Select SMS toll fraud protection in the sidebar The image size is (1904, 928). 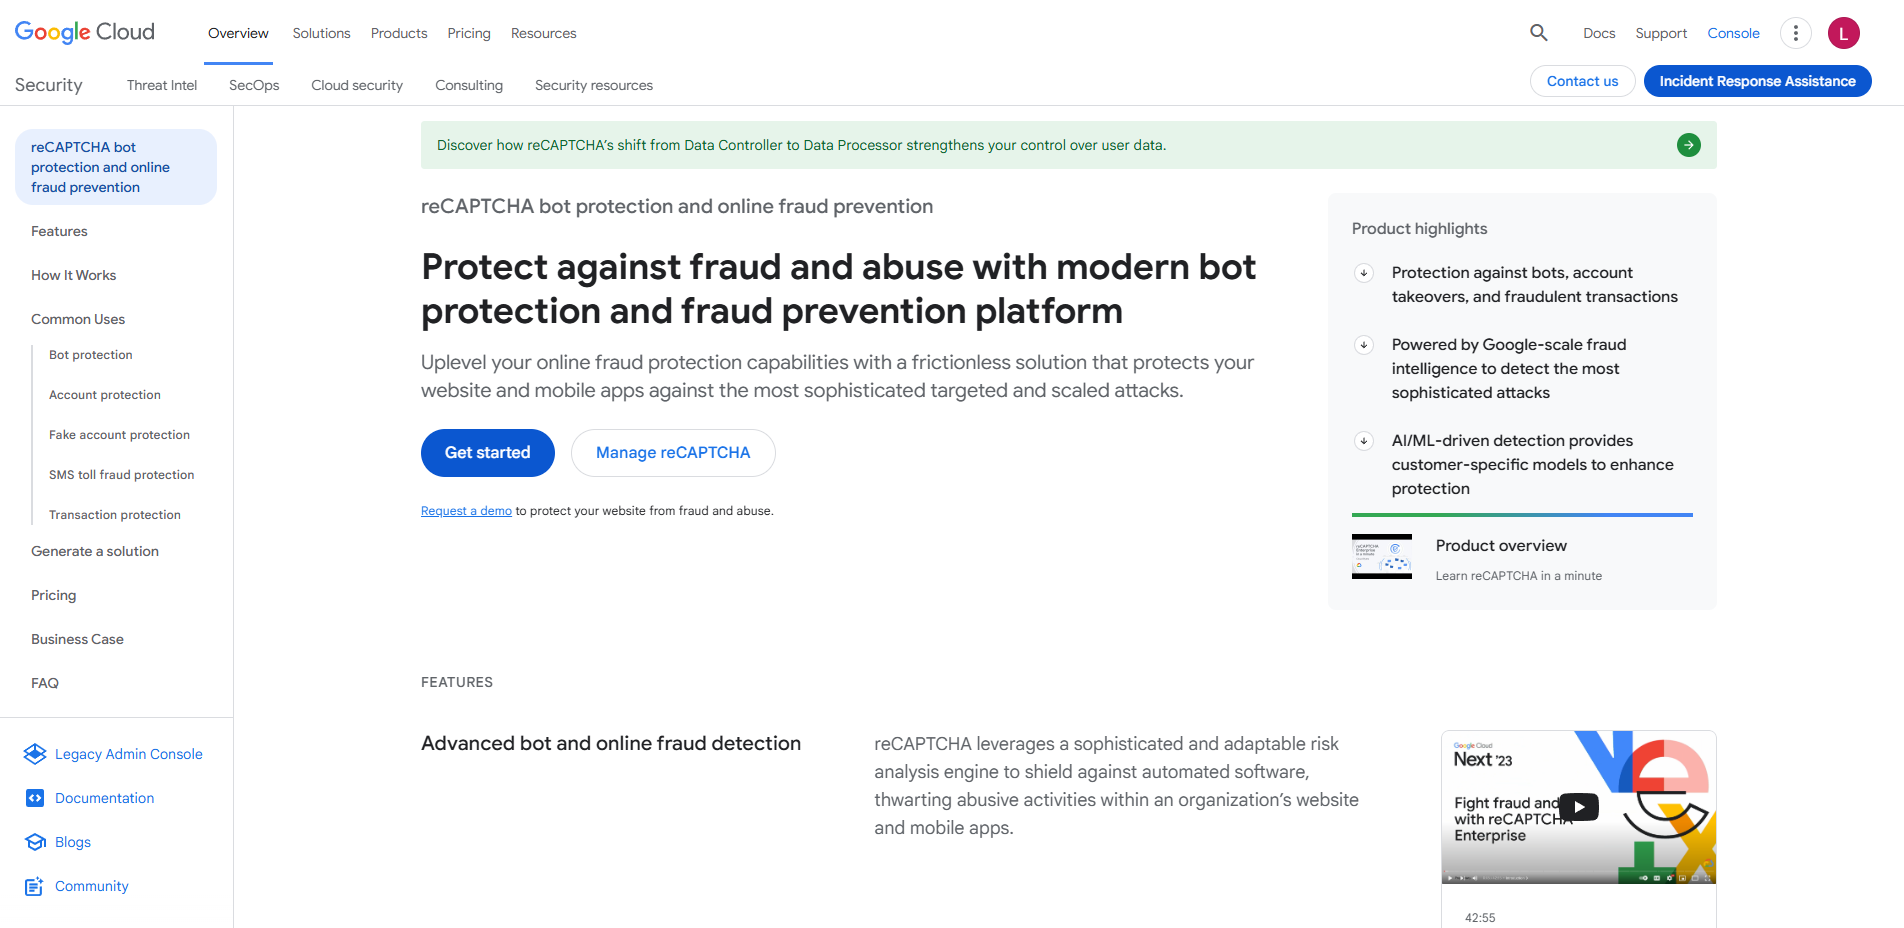(122, 475)
